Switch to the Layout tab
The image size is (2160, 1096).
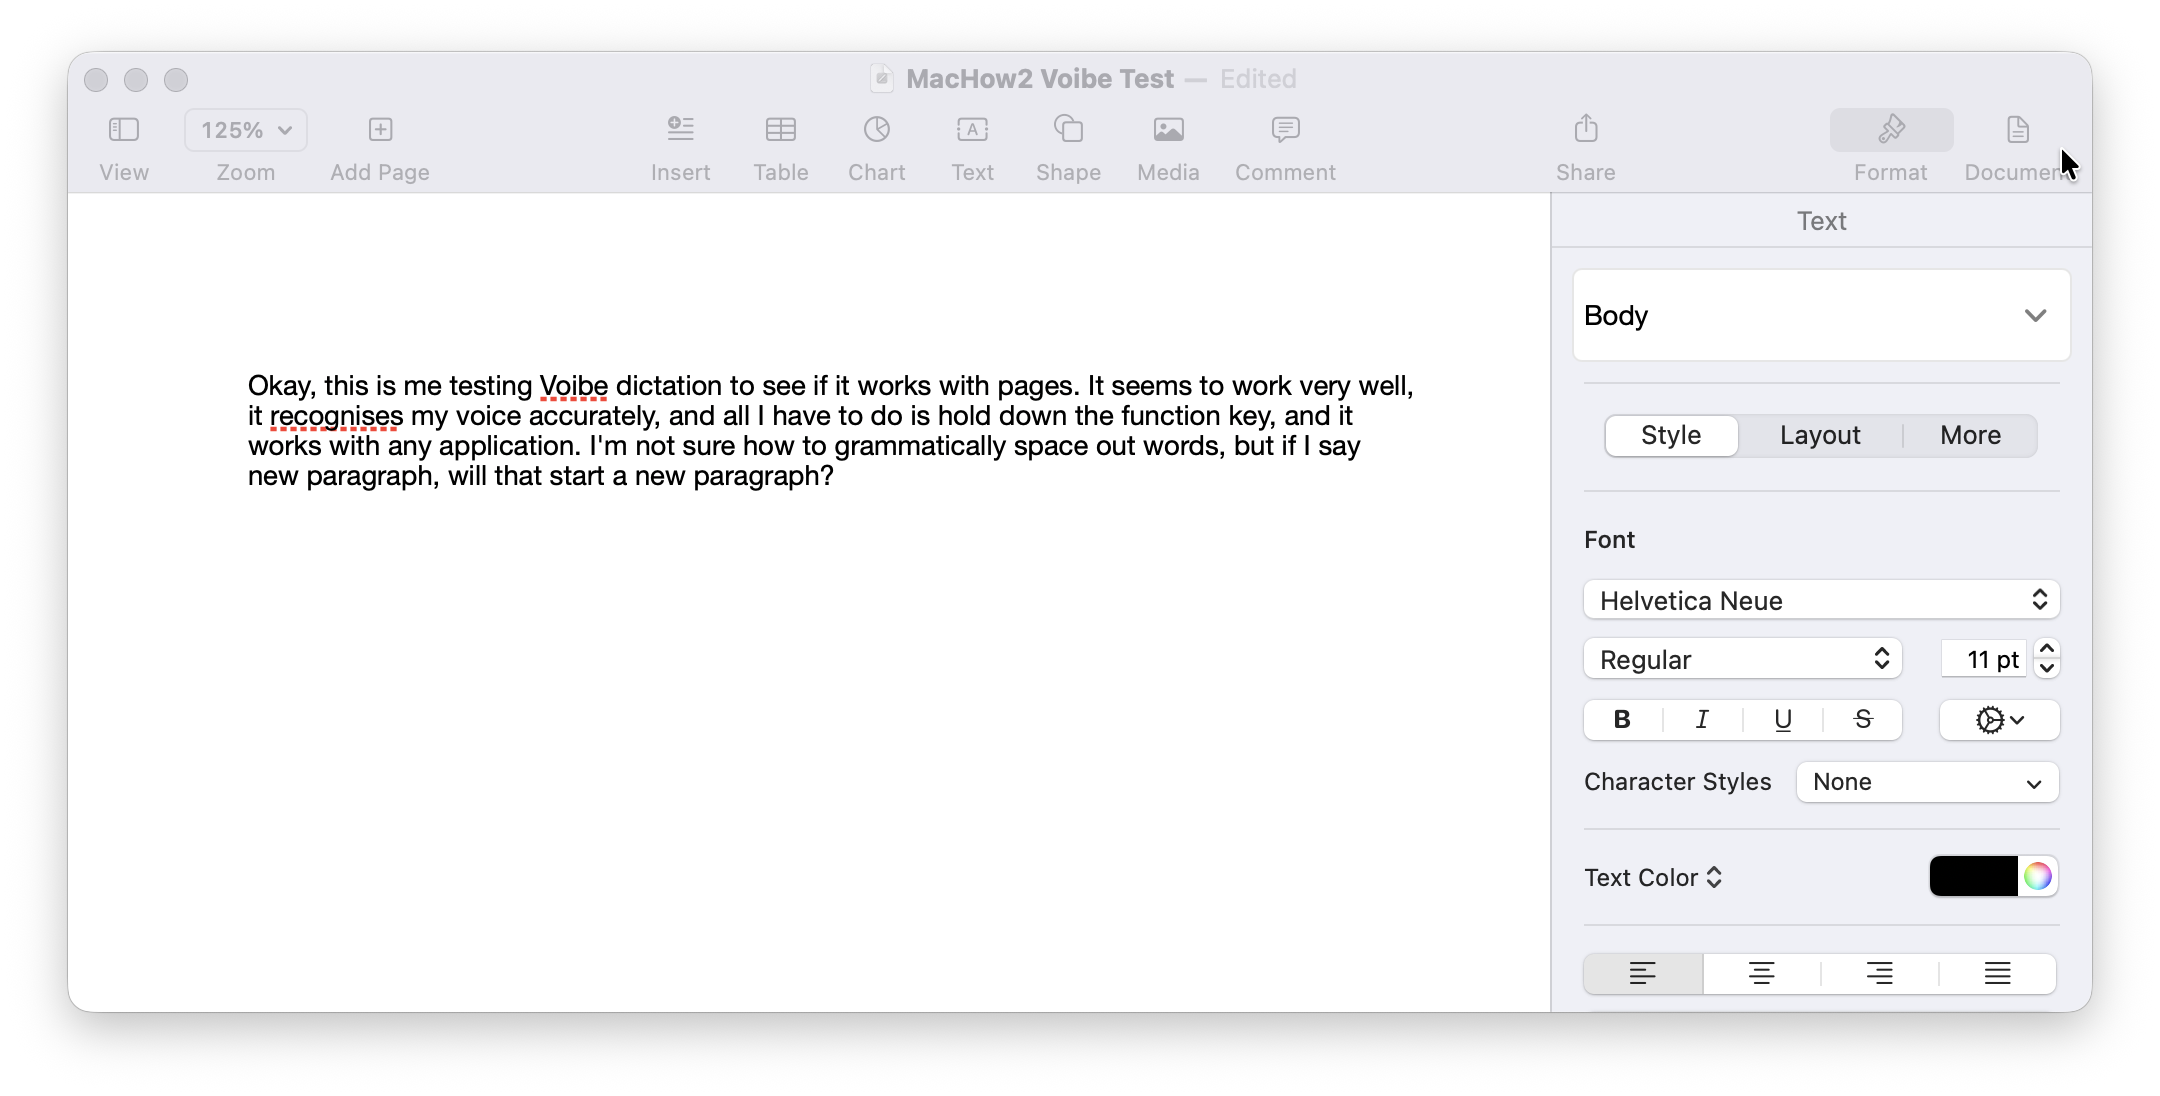point(1820,435)
